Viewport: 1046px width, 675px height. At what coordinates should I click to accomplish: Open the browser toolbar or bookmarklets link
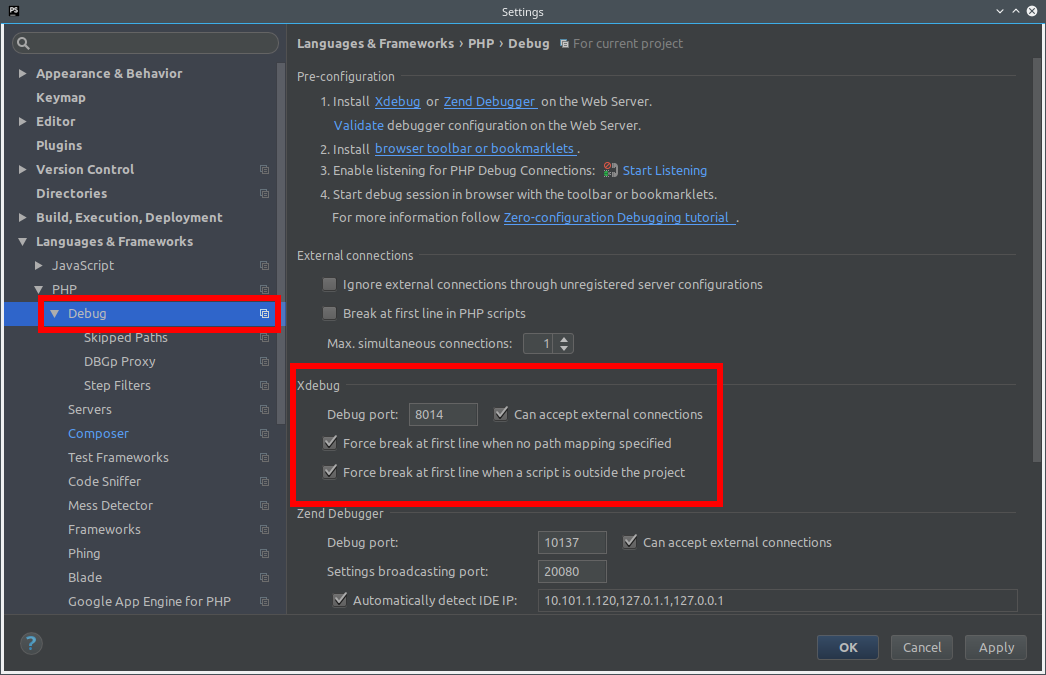point(474,149)
